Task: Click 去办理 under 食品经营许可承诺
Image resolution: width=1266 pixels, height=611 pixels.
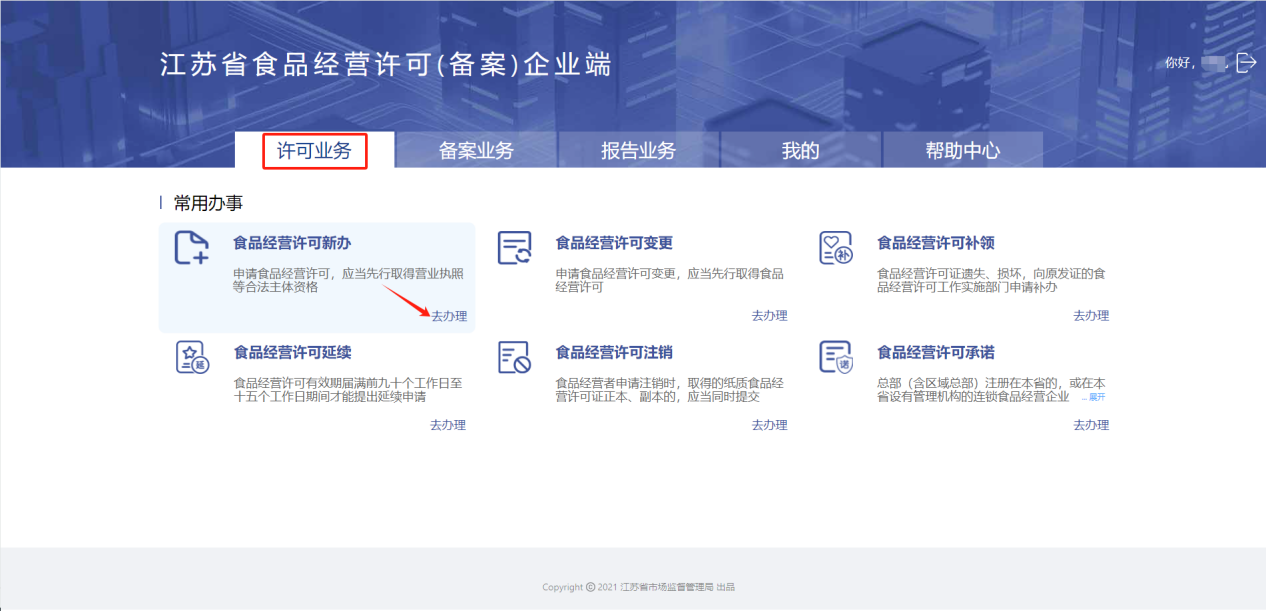Action: point(1091,425)
